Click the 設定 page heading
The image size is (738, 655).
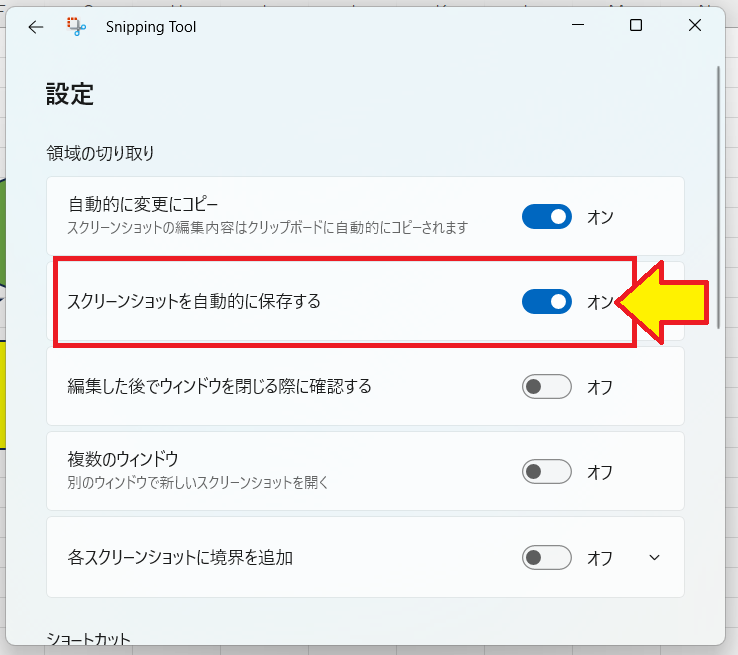70,95
